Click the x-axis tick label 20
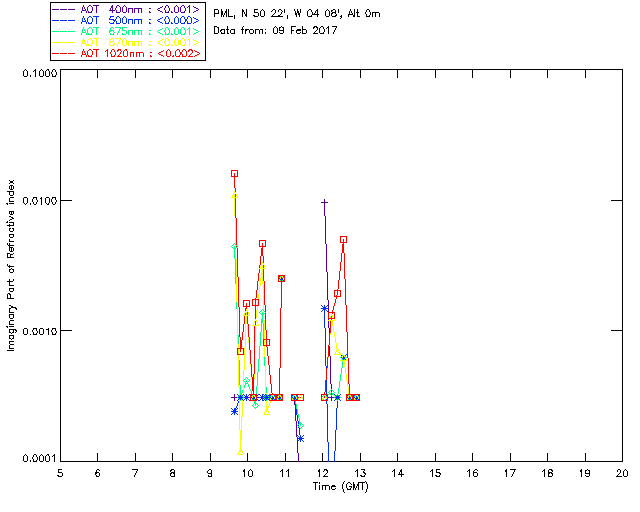 pyautogui.click(x=622, y=473)
